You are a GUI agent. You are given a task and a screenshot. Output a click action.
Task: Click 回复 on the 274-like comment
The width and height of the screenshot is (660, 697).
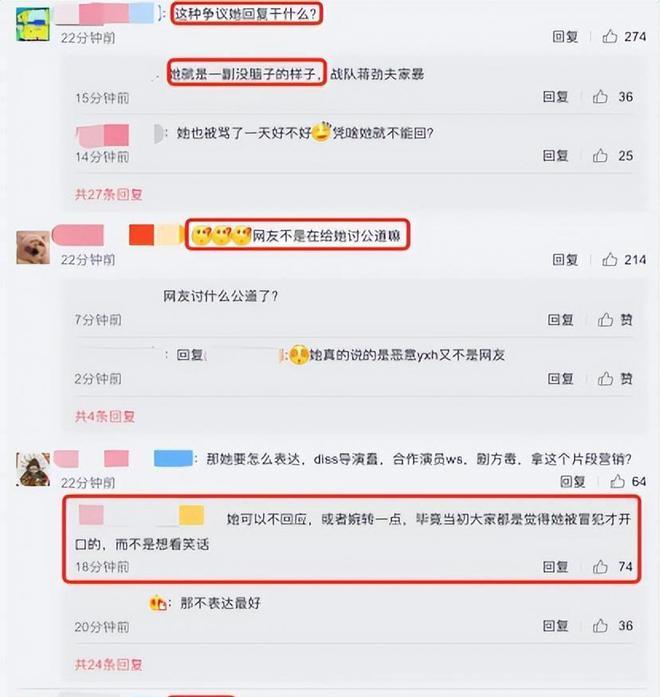[x=565, y=36]
